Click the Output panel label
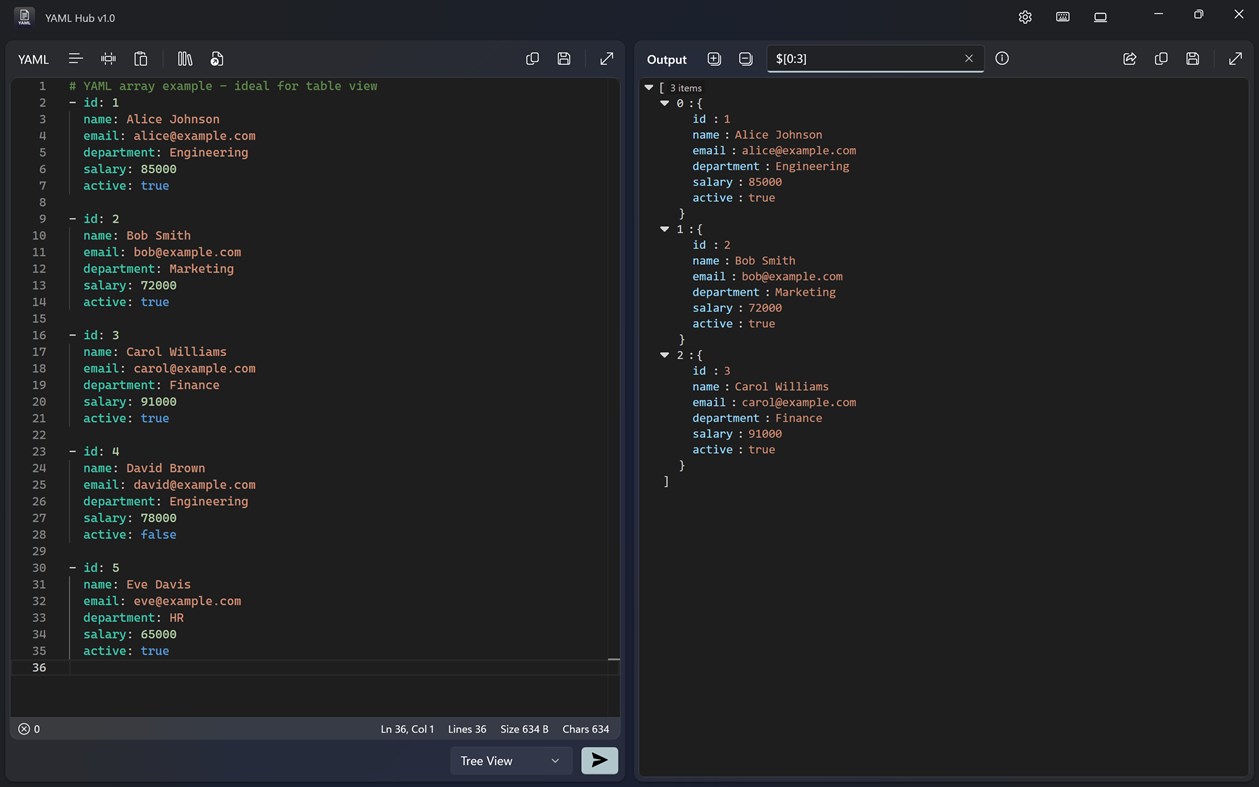The image size is (1259, 787). [x=667, y=59]
